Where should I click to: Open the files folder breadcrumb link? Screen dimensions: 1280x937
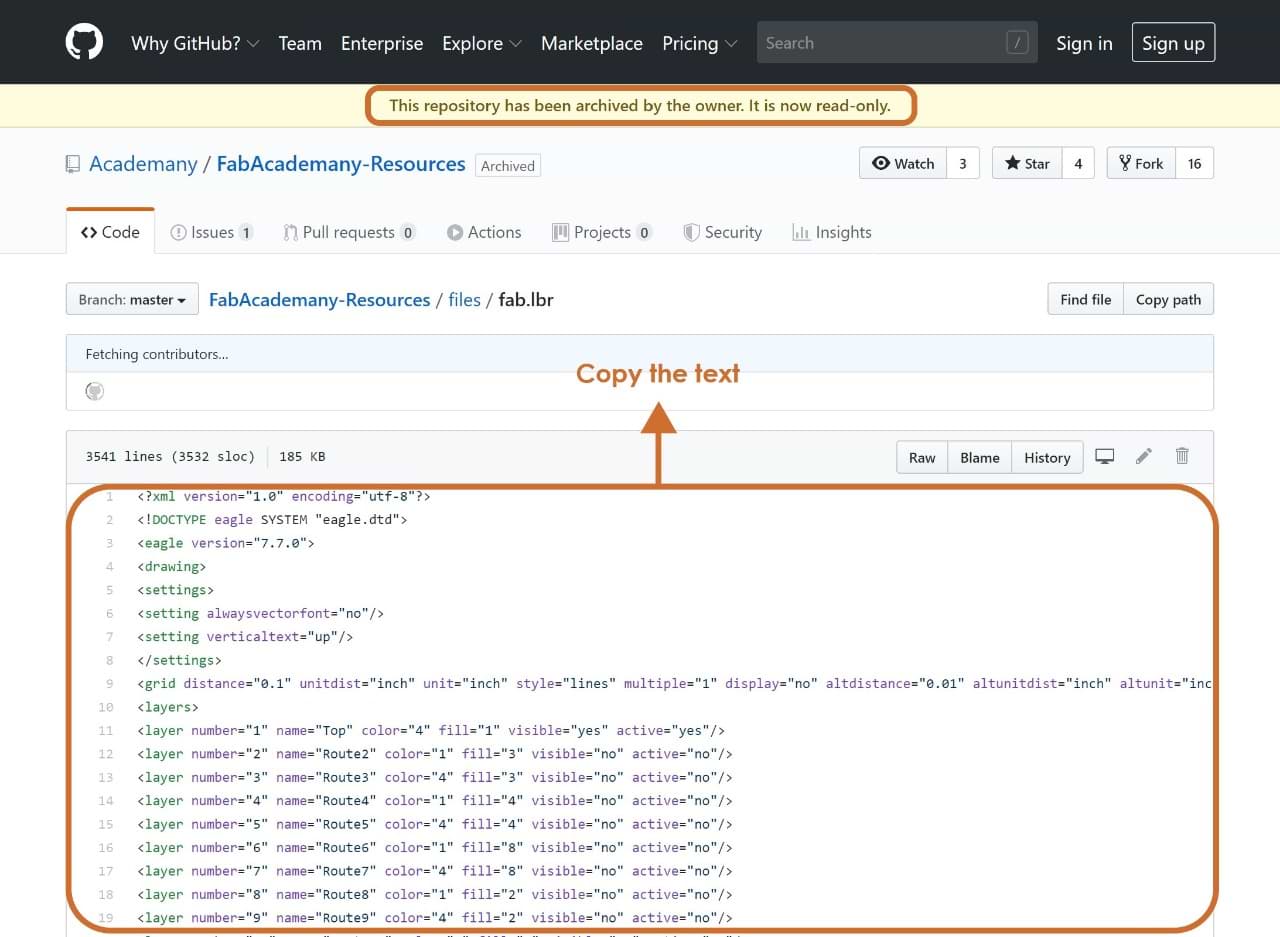(464, 299)
